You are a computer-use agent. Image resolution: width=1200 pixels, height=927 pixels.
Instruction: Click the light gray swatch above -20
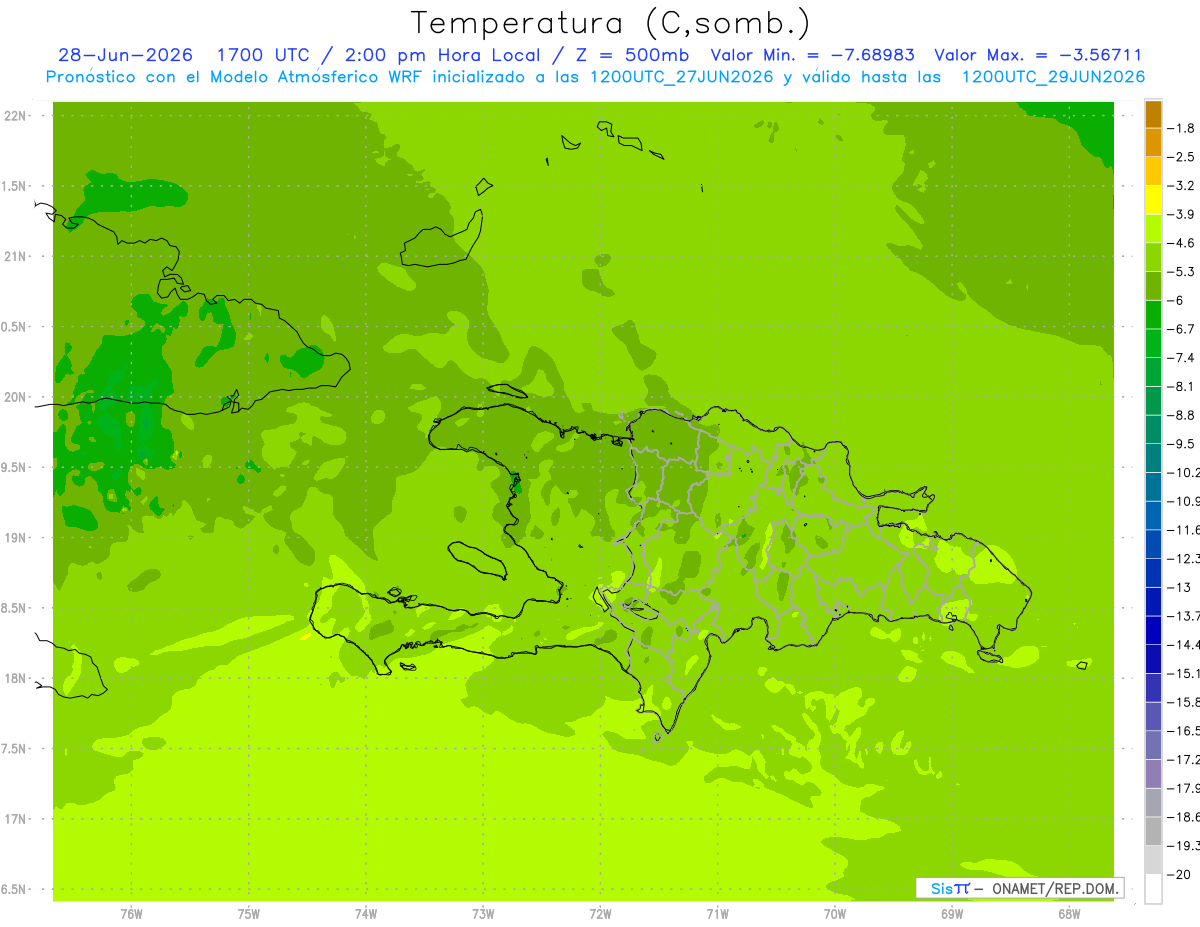pyautogui.click(x=1153, y=860)
